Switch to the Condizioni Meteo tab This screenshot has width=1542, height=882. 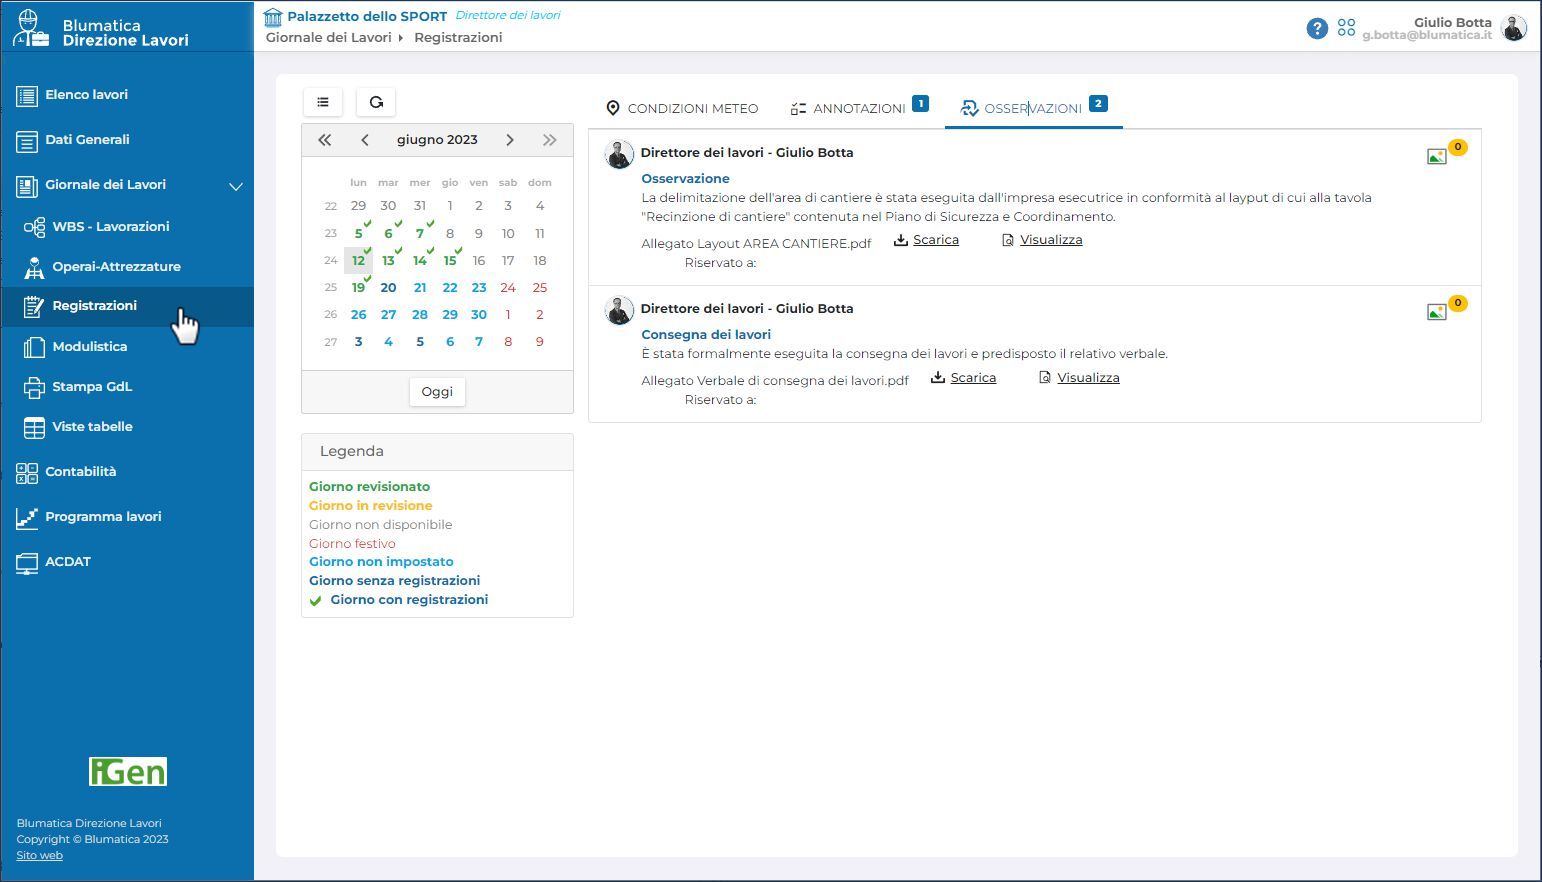(682, 109)
